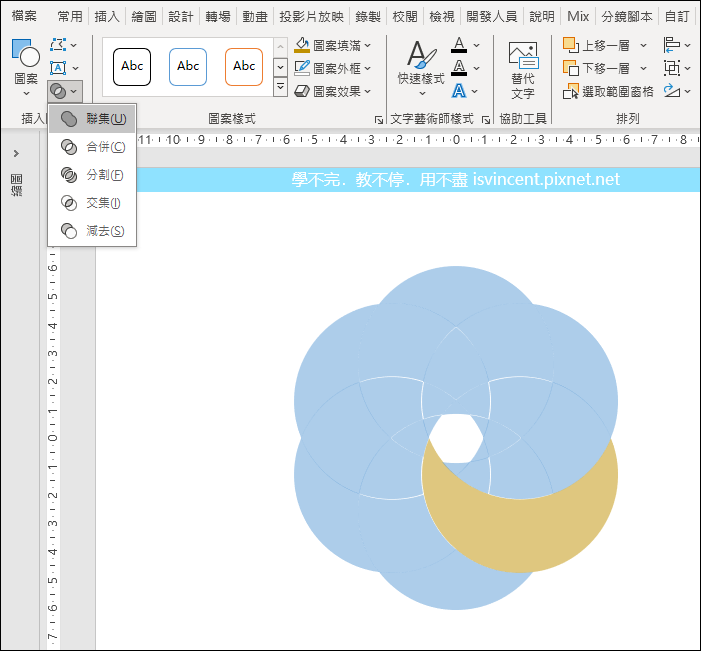The width and height of the screenshot is (701, 651).
Task: Click the blue banner text isvincent.pixnet.net
Action: (x=546, y=179)
